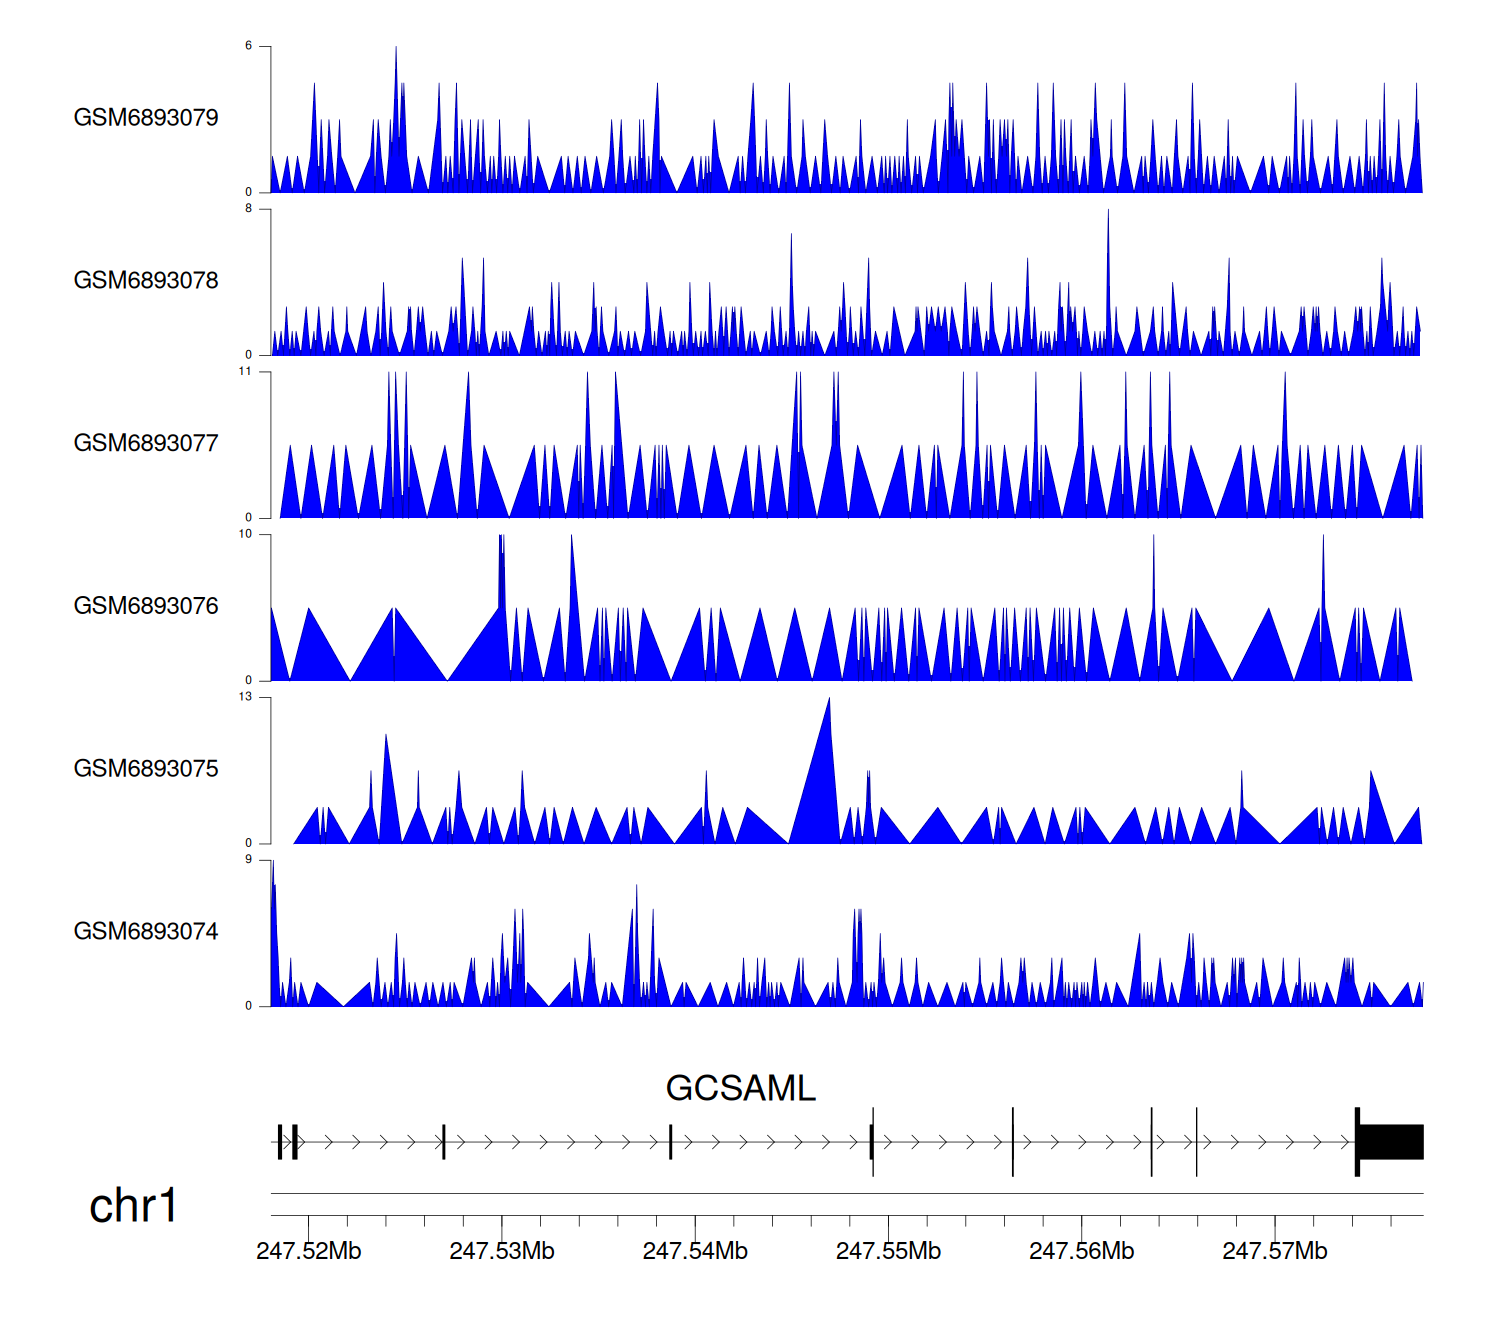Select the GSM6893074 track name

click(x=146, y=932)
